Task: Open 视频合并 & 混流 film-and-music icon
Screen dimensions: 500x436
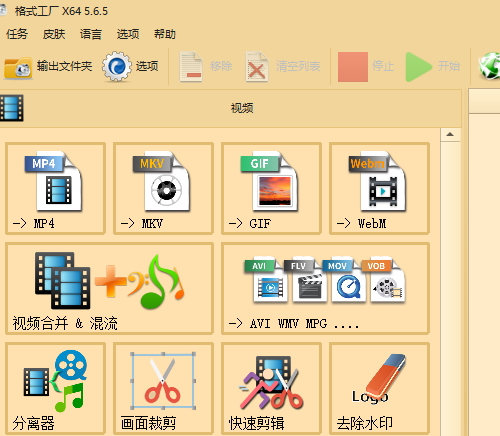Action: point(110,281)
